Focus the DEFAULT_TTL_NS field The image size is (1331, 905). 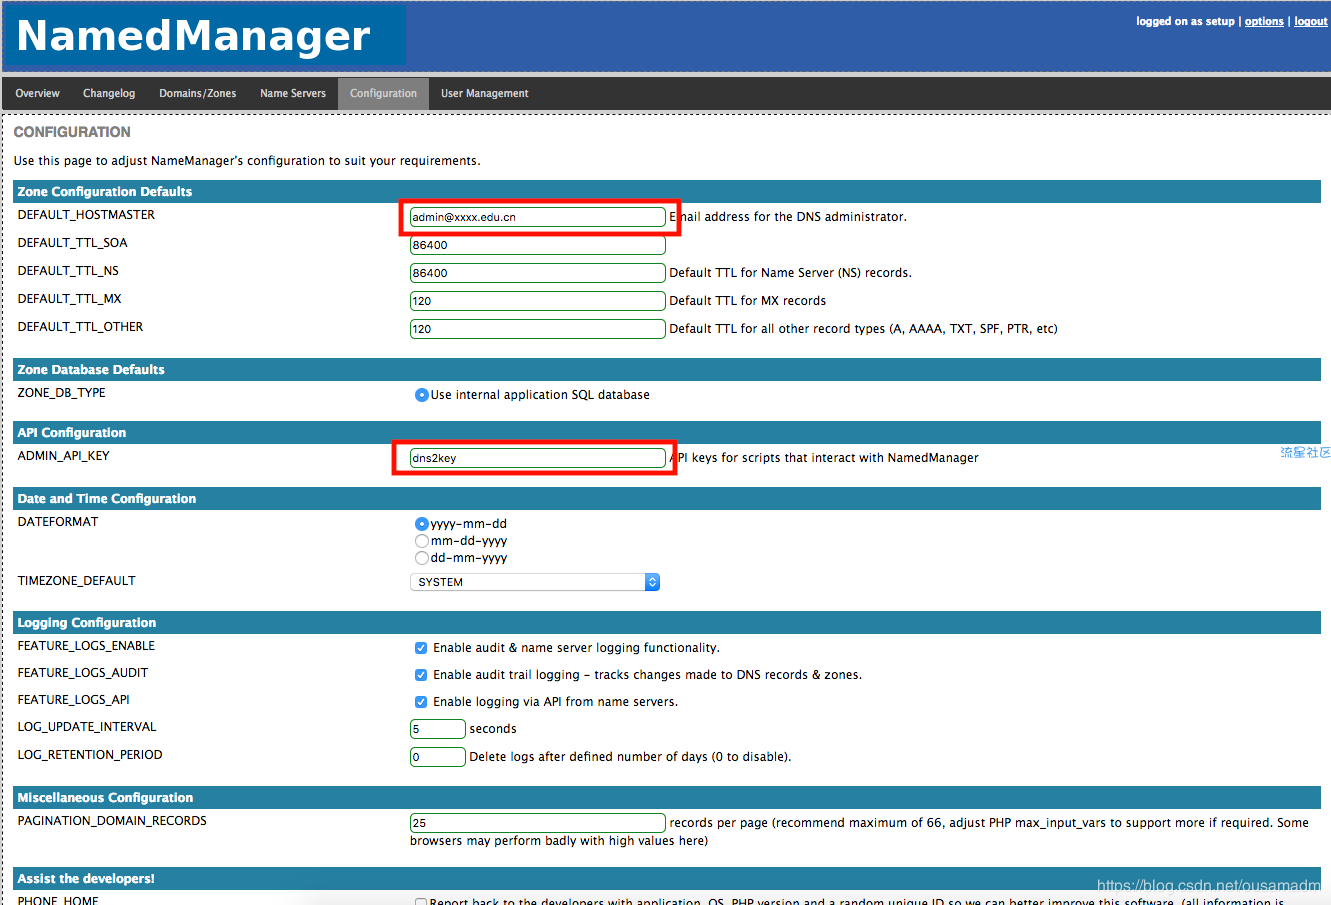tap(538, 273)
